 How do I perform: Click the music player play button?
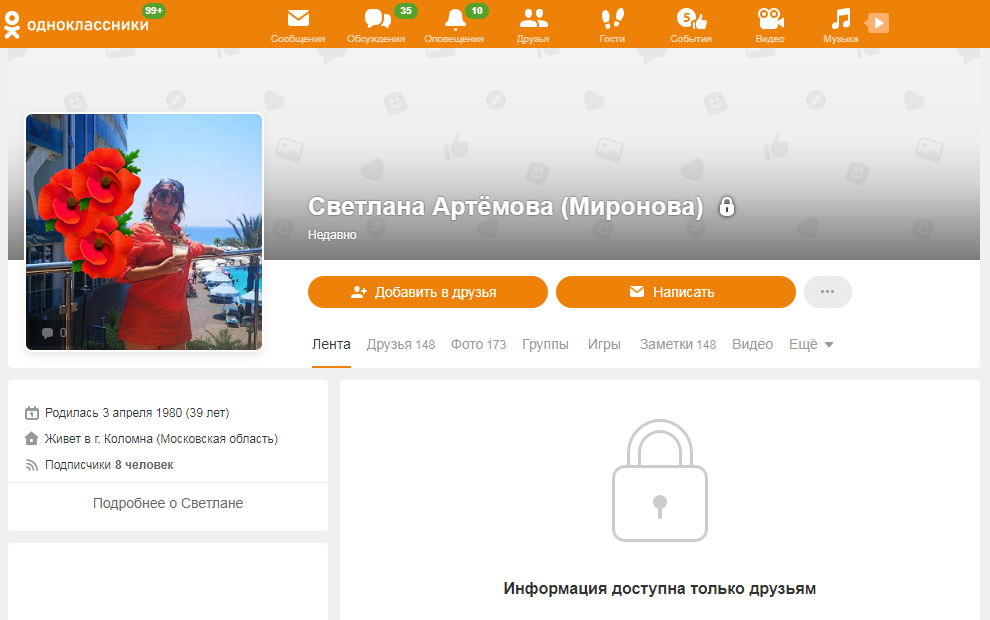click(x=878, y=23)
